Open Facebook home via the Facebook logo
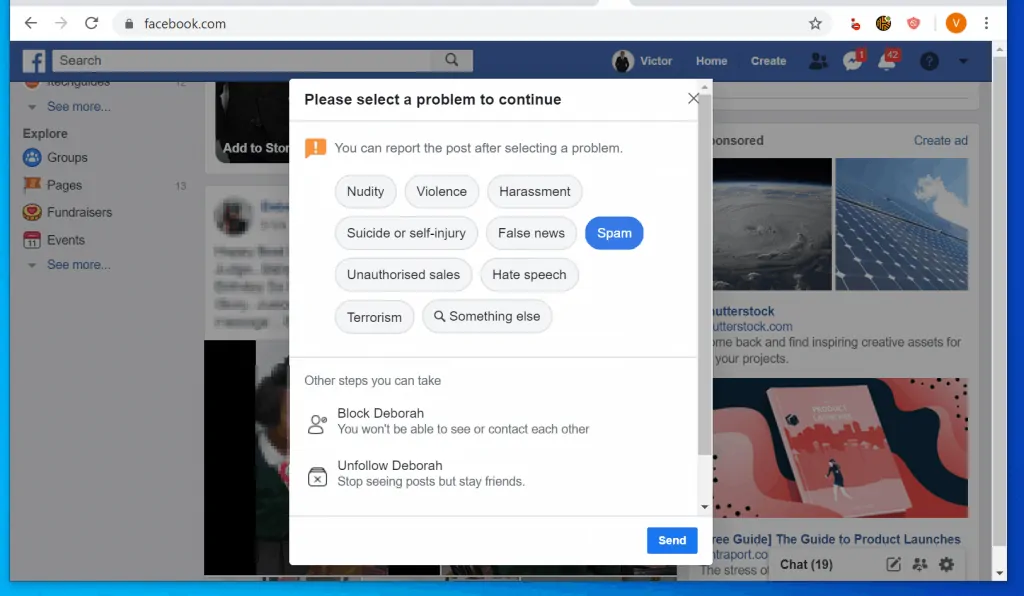1024x596 pixels. 33,61
